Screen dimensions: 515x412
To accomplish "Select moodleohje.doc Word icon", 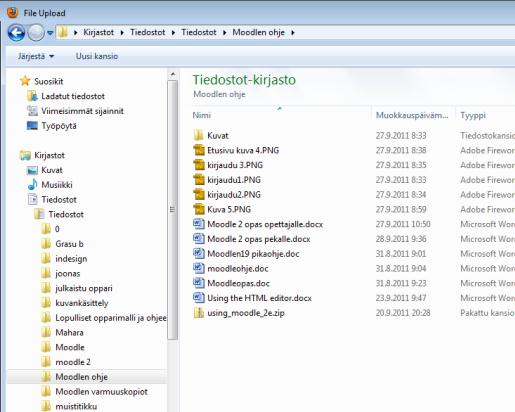I will pyautogui.click(x=199, y=268).
